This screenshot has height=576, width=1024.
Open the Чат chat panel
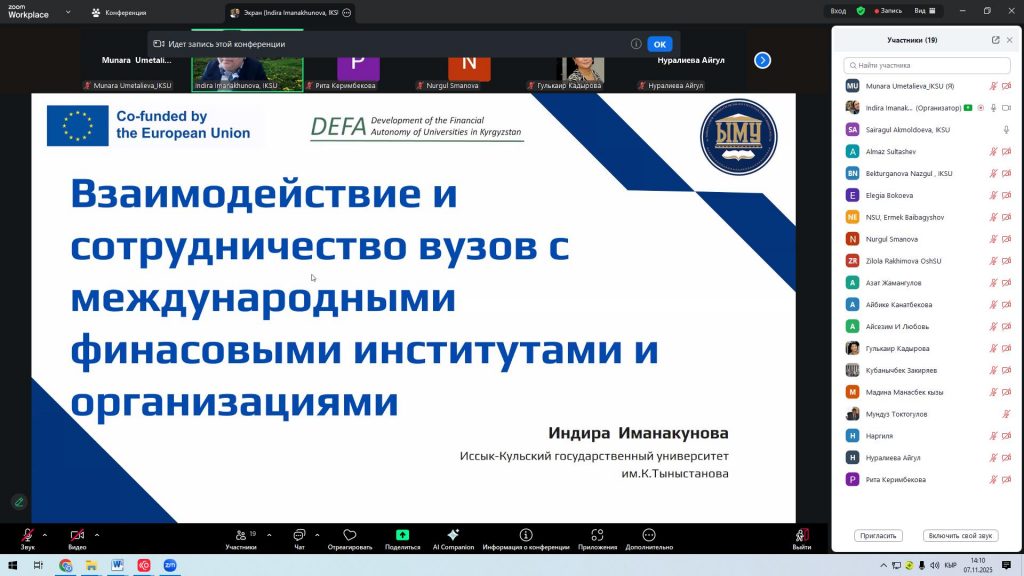click(299, 536)
